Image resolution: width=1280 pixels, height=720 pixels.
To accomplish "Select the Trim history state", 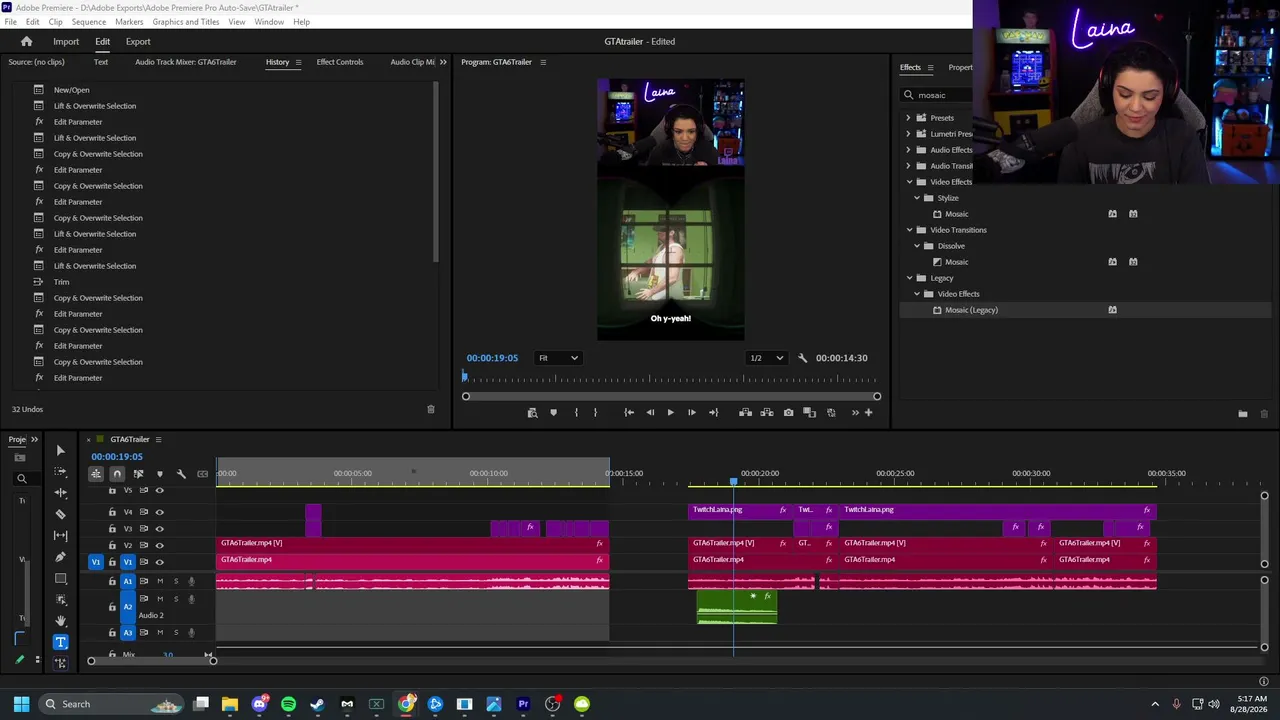I will pos(62,282).
